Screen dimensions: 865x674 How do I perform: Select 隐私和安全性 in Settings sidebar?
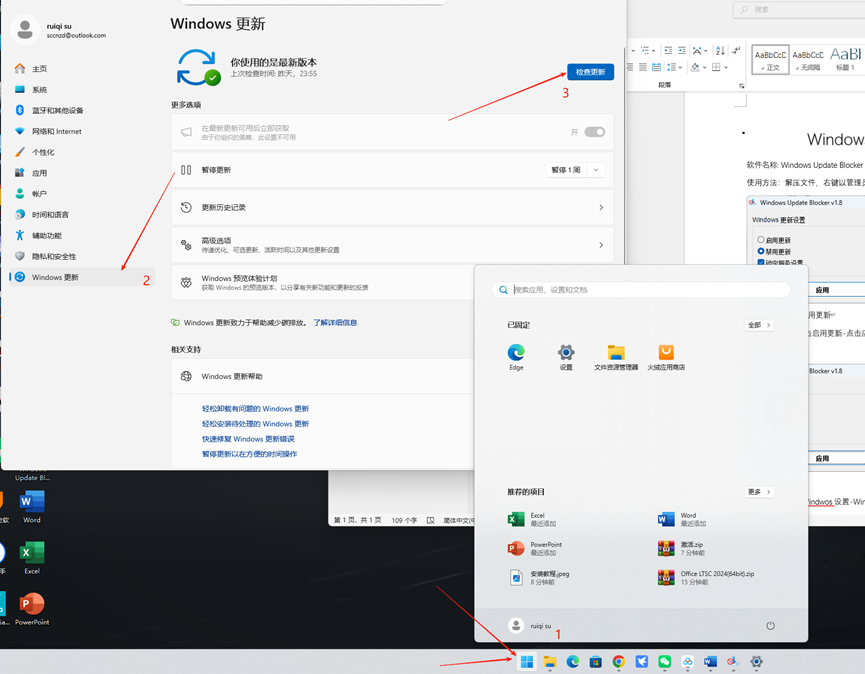coord(53,256)
